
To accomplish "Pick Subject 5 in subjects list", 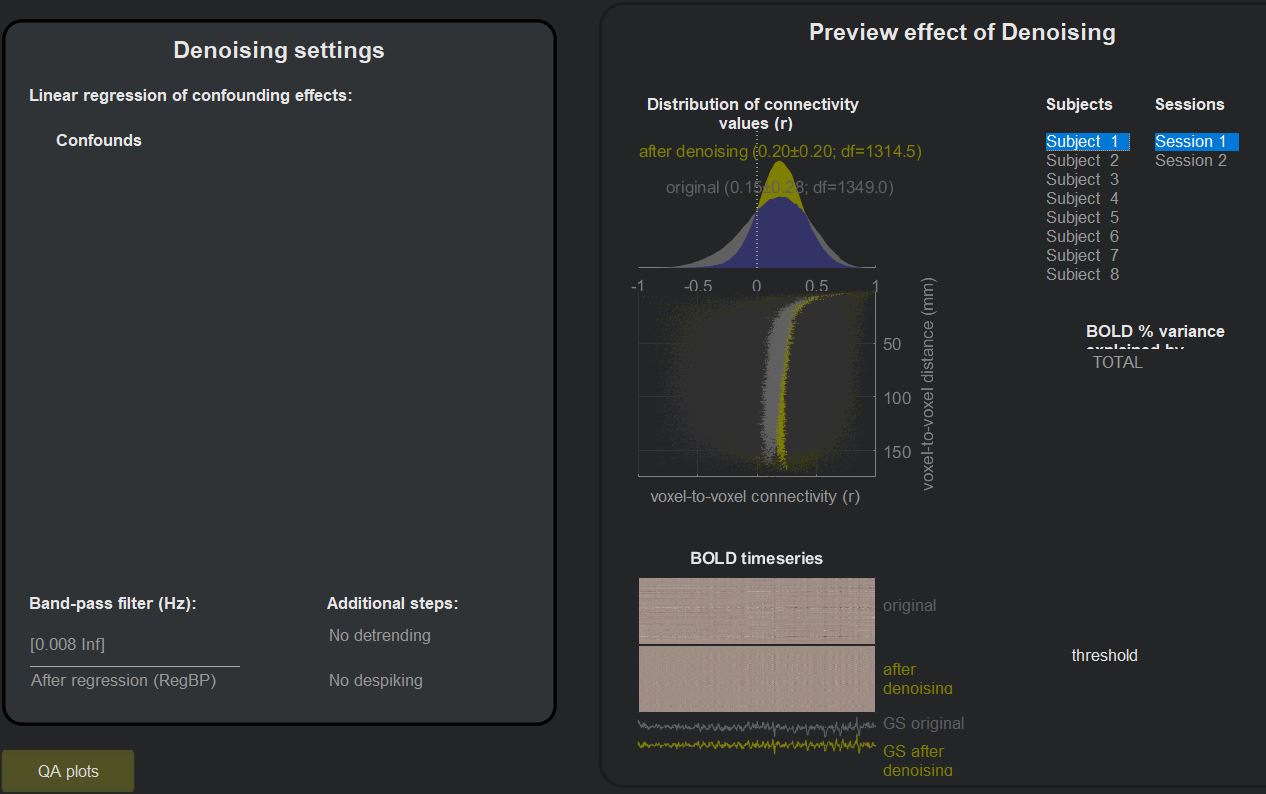I will [1083, 217].
